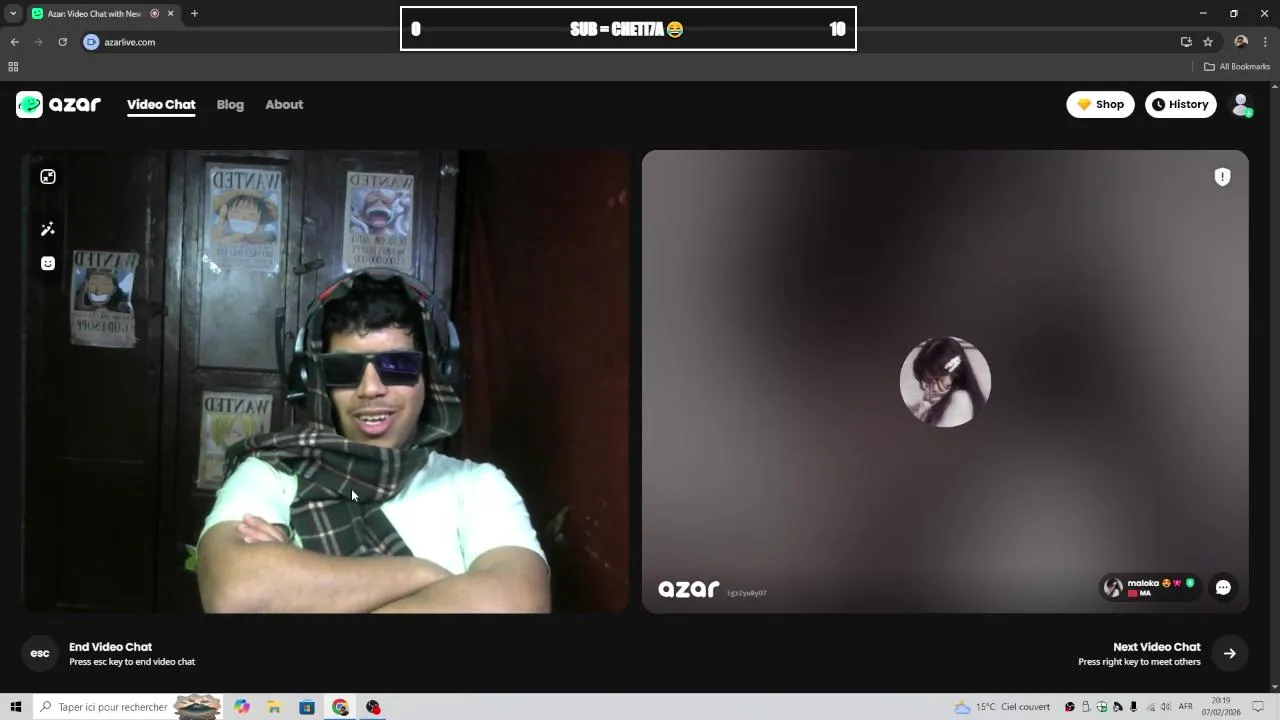This screenshot has width=1280, height=720.
Task: Open the text chat bubble icon
Action: click(1223, 587)
